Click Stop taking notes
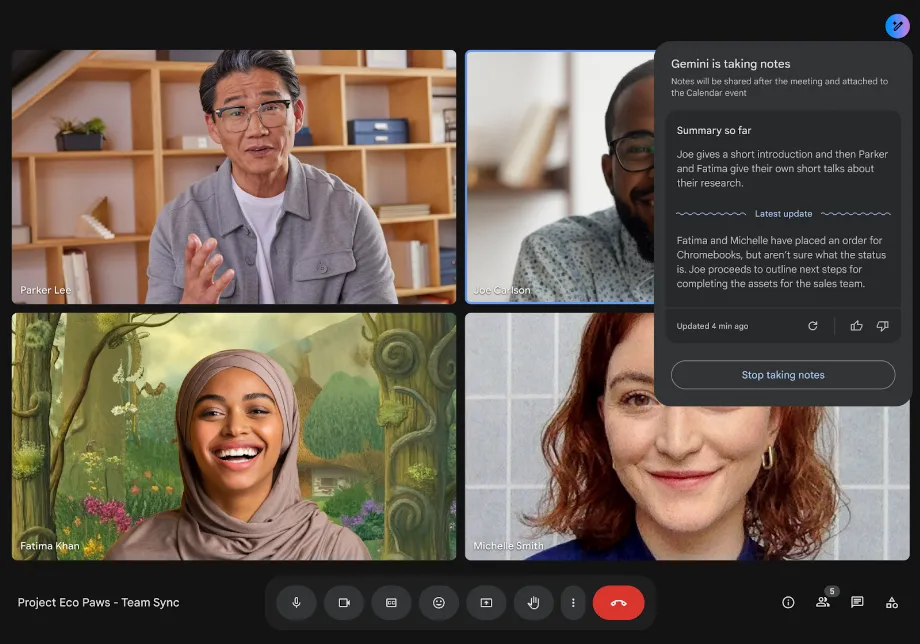This screenshot has height=644, width=920. [783, 375]
